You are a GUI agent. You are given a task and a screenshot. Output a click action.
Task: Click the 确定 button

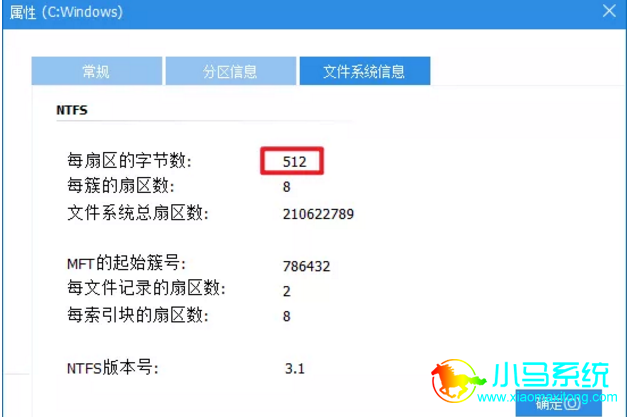pos(558,404)
